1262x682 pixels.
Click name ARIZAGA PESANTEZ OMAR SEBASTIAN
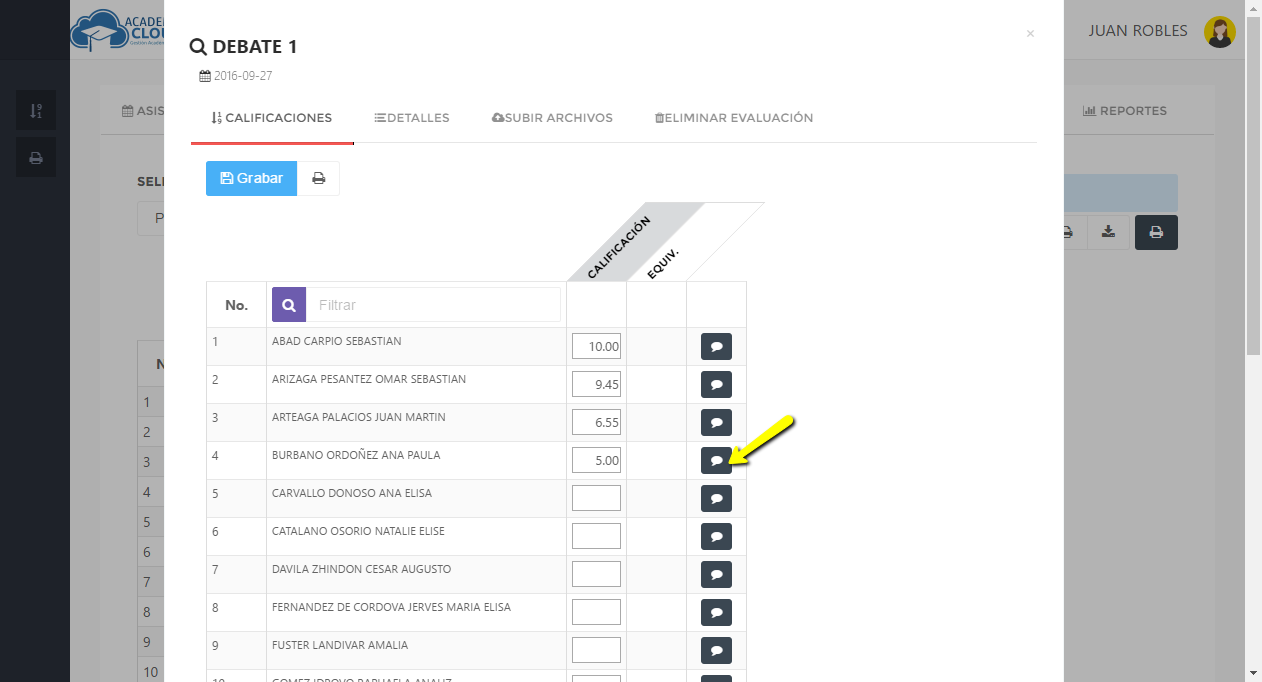pyautogui.click(x=369, y=379)
